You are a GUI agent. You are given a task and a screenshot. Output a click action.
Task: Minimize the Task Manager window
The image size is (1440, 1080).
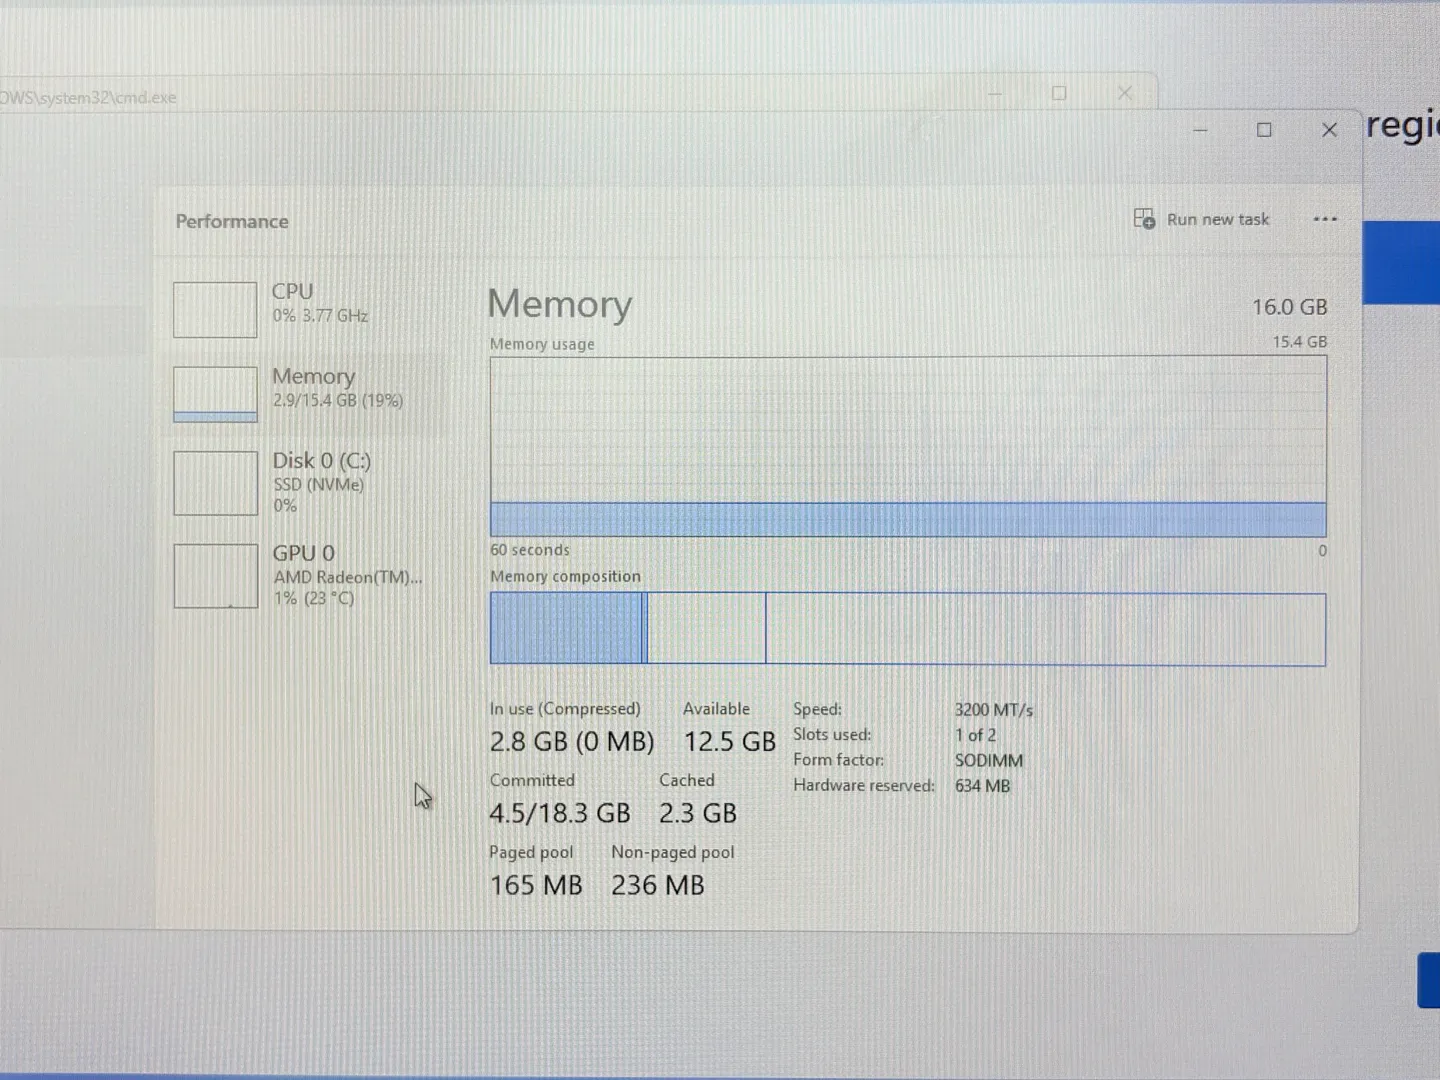(x=1200, y=130)
